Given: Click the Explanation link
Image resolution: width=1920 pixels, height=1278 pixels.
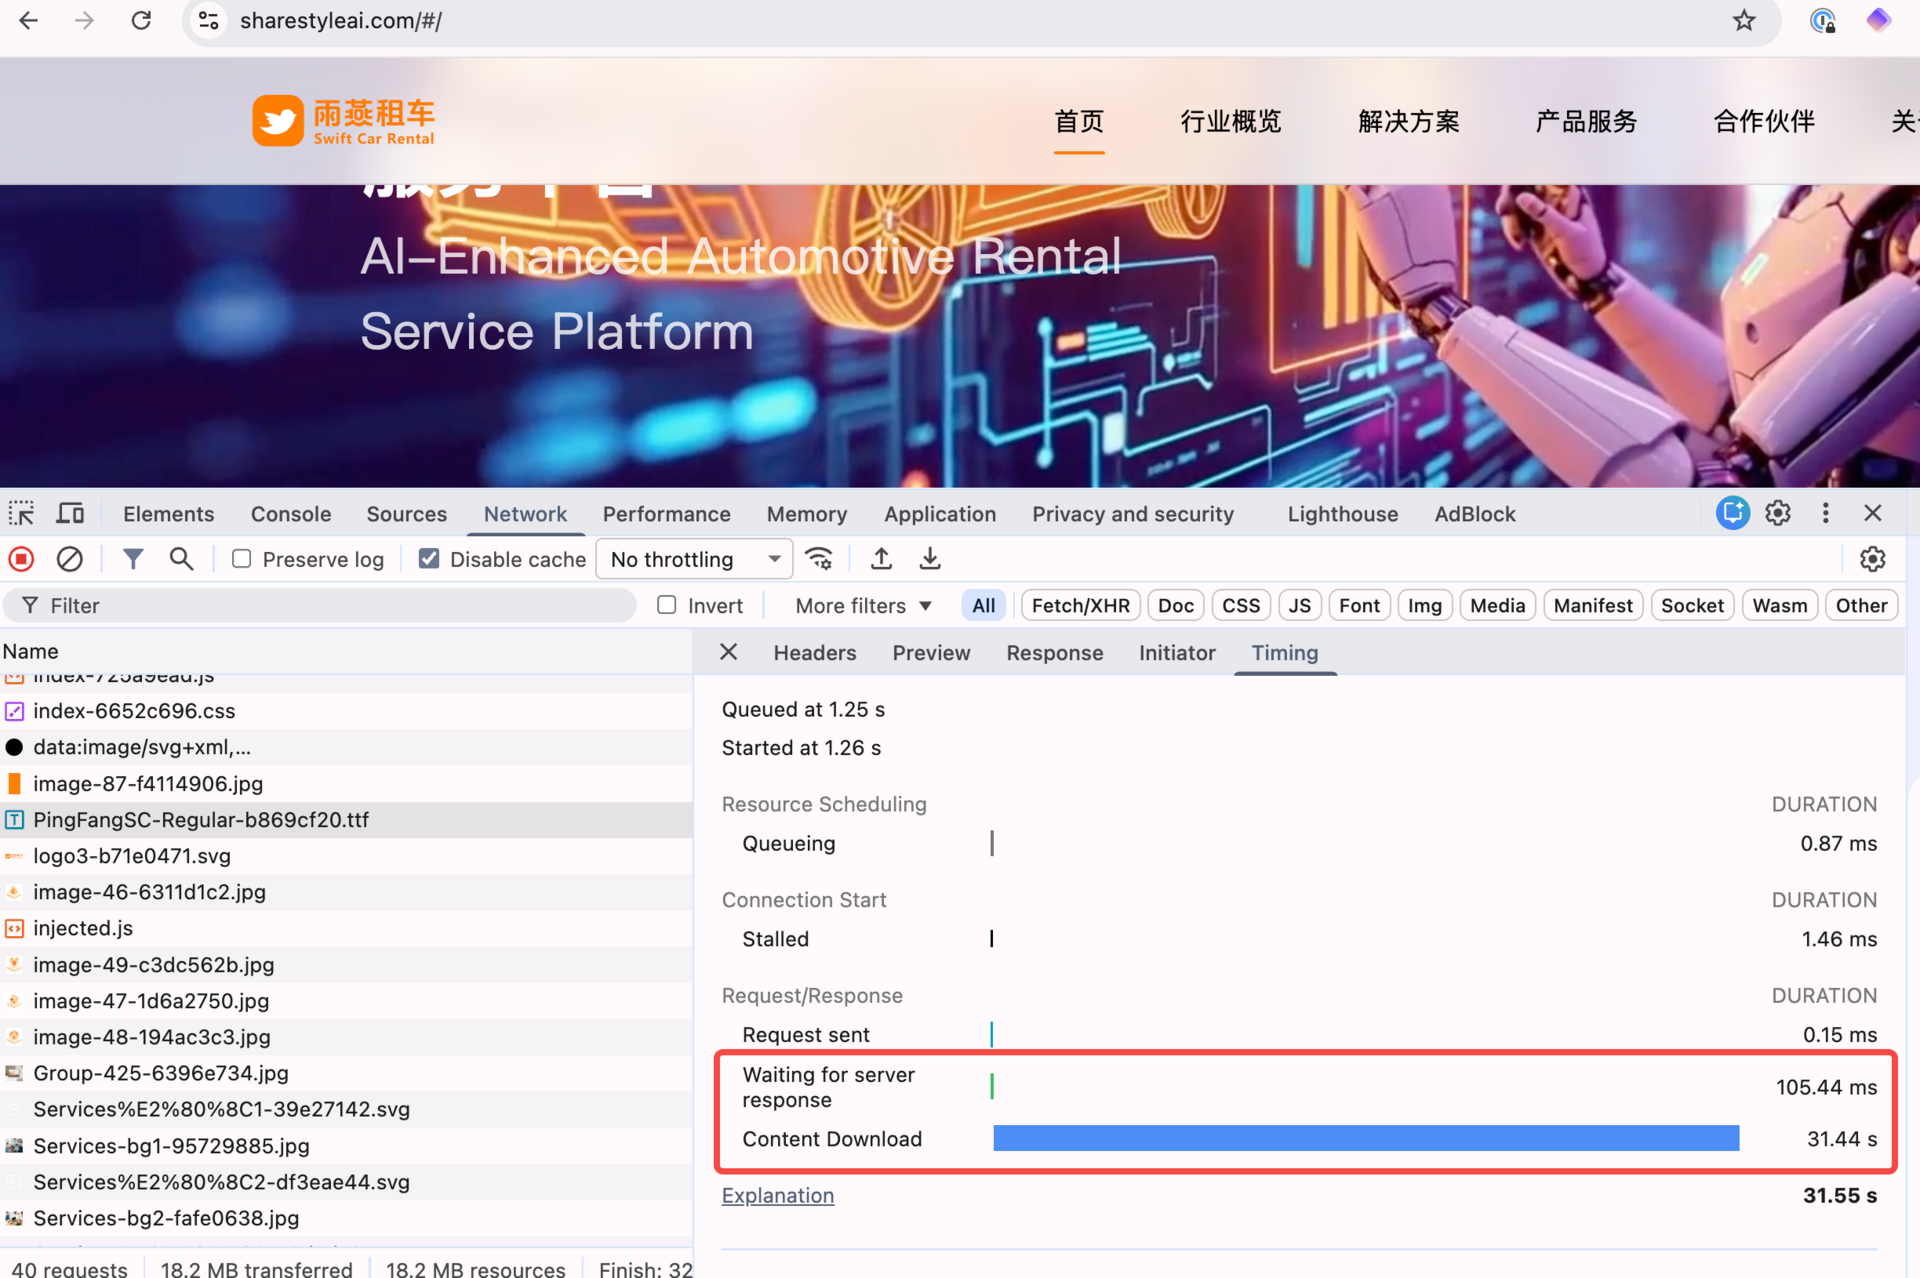Looking at the screenshot, I should point(777,1196).
